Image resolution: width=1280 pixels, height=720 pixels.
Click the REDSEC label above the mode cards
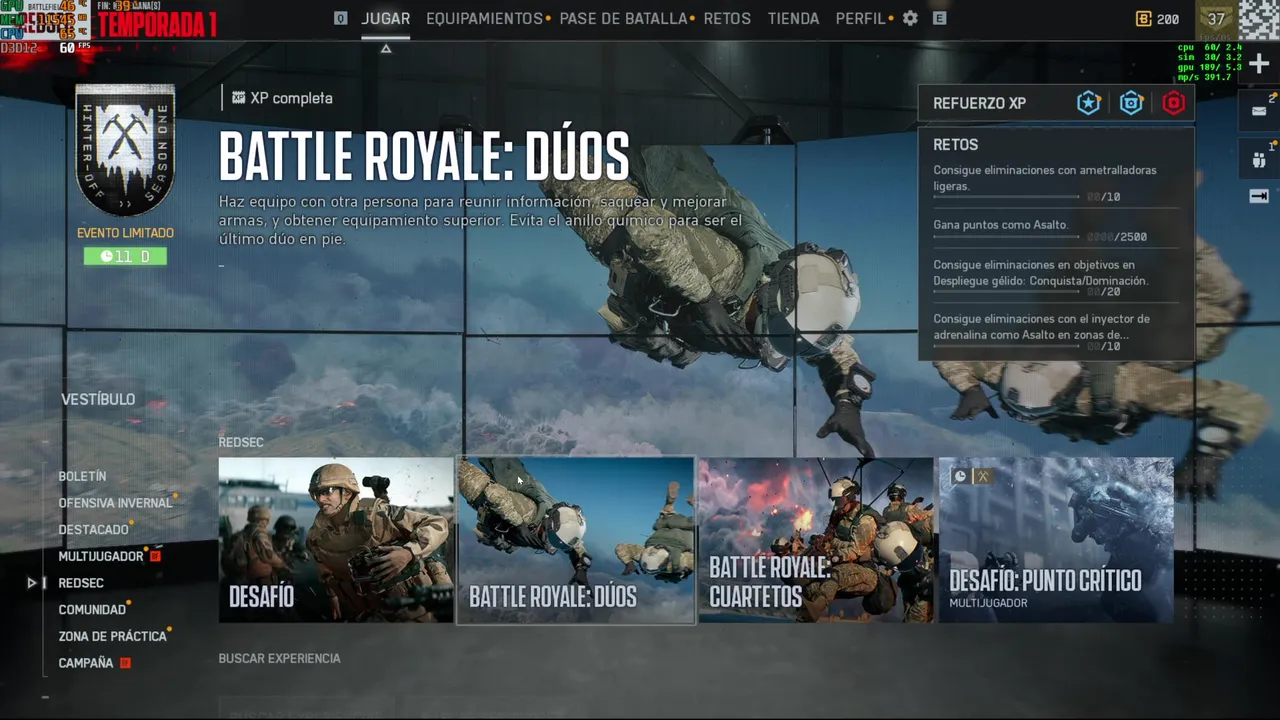click(241, 442)
